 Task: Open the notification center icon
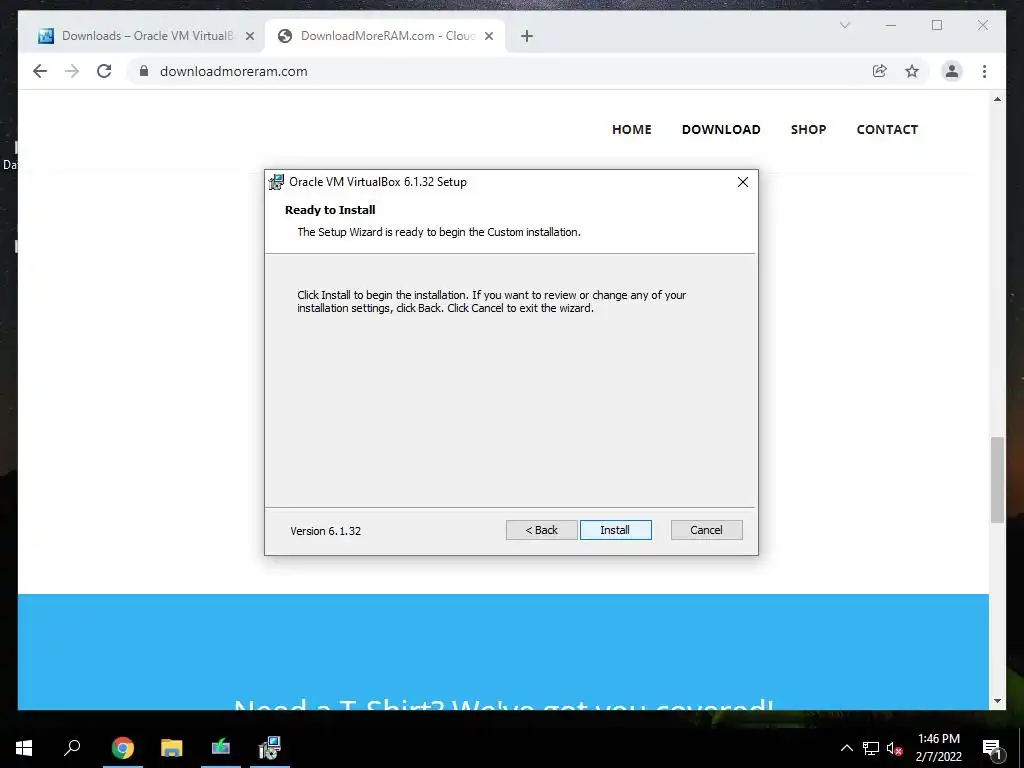coord(992,748)
